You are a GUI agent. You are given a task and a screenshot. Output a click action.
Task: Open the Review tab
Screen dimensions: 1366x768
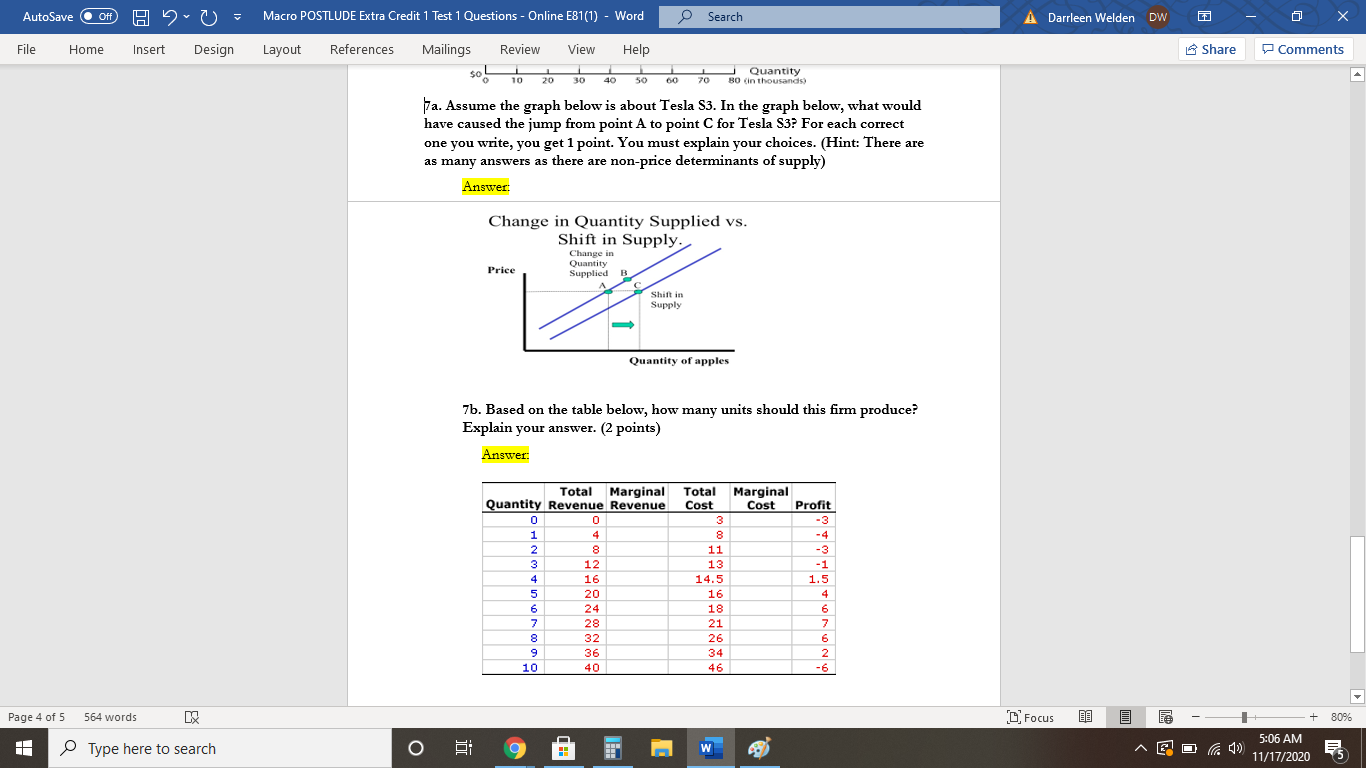(520, 49)
